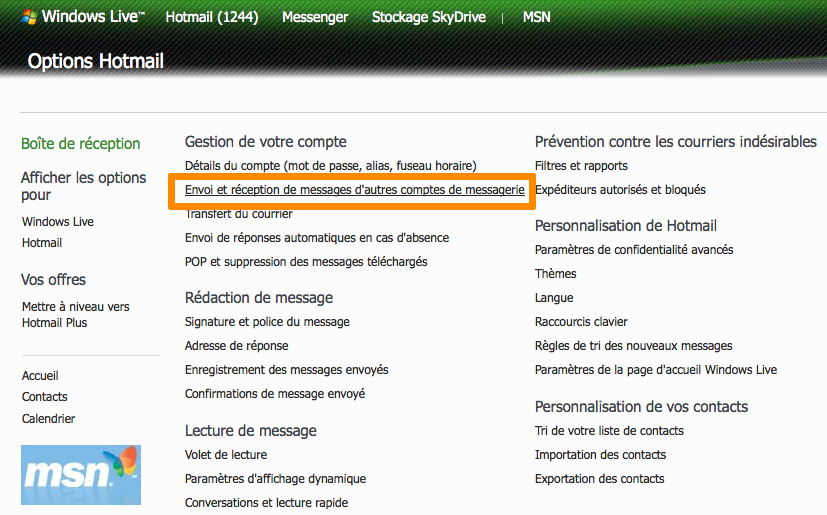The image size is (827, 515).
Task: Click the Windows Live logo
Action: coord(83,17)
